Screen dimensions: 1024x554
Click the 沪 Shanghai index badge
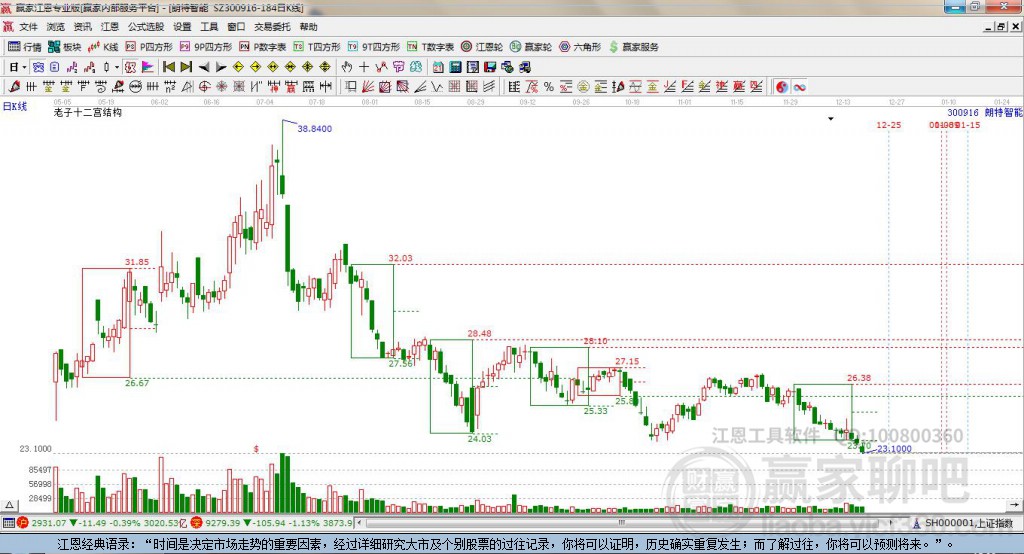(23, 523)
